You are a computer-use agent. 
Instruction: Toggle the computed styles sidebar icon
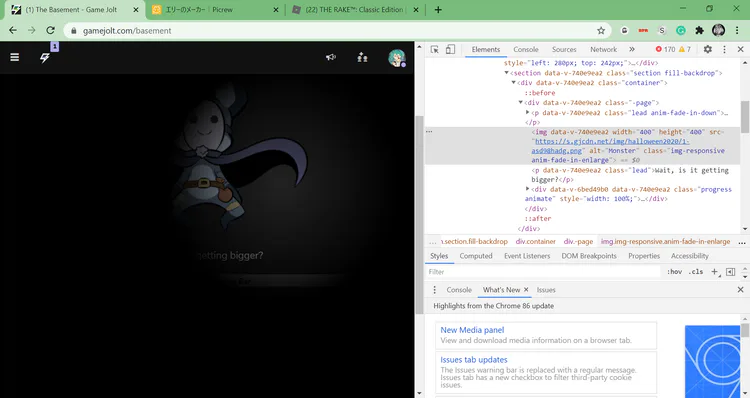click(x=730, y=272)
